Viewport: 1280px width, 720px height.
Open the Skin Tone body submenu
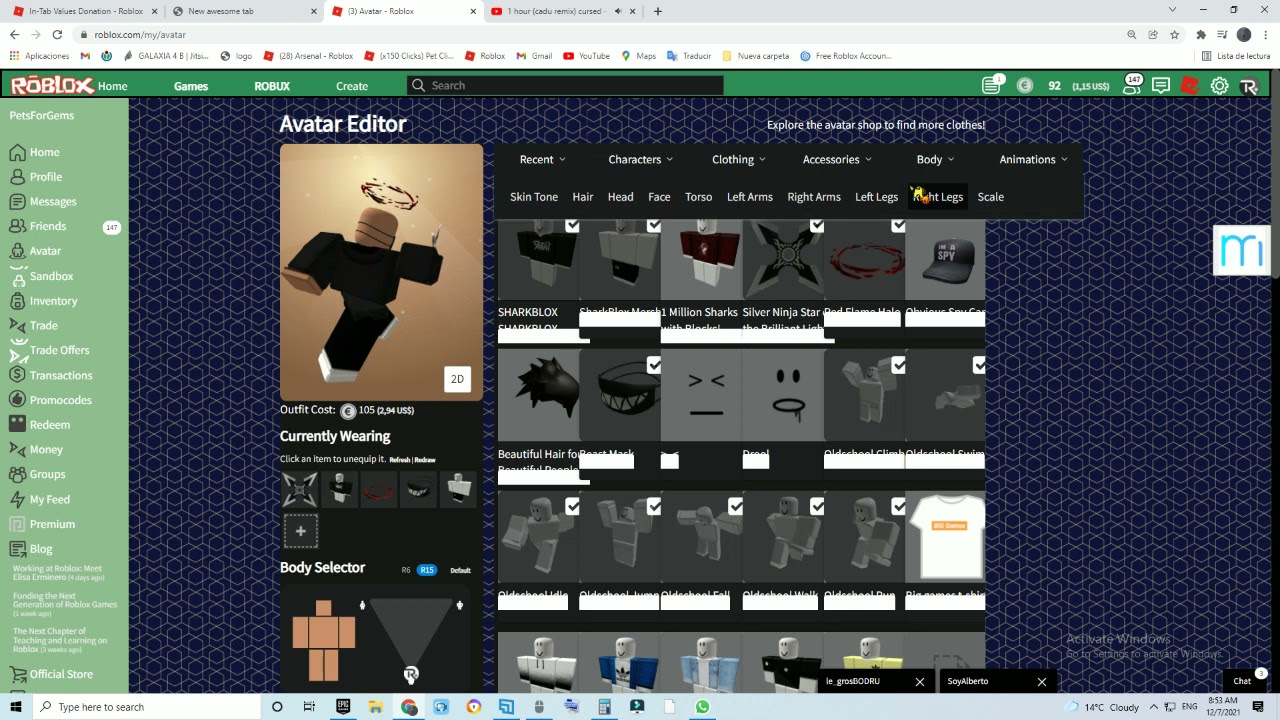(x=534, y=197)
